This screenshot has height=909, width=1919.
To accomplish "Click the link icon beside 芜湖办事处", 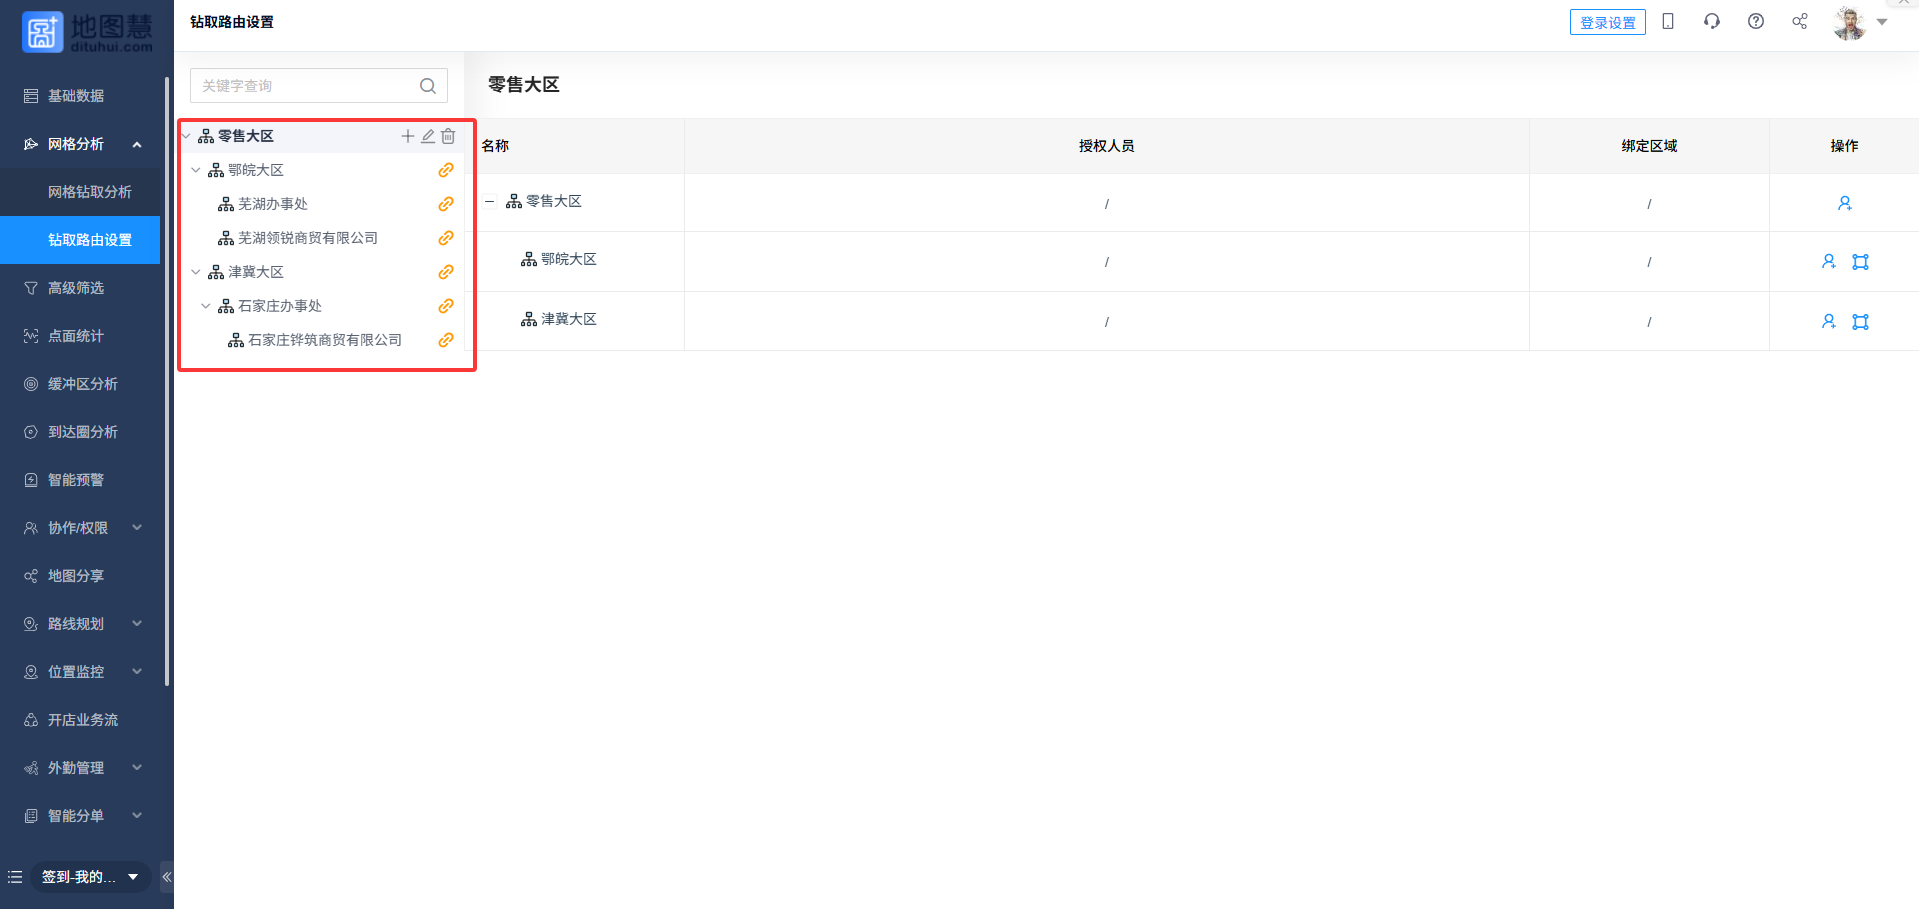I will click(x=446, y=204).
